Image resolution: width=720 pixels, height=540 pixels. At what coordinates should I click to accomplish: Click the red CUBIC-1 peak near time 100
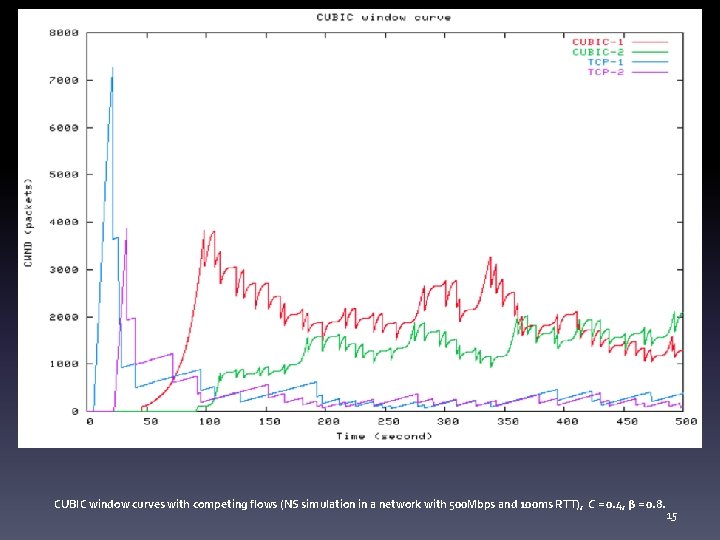[204, 232]
